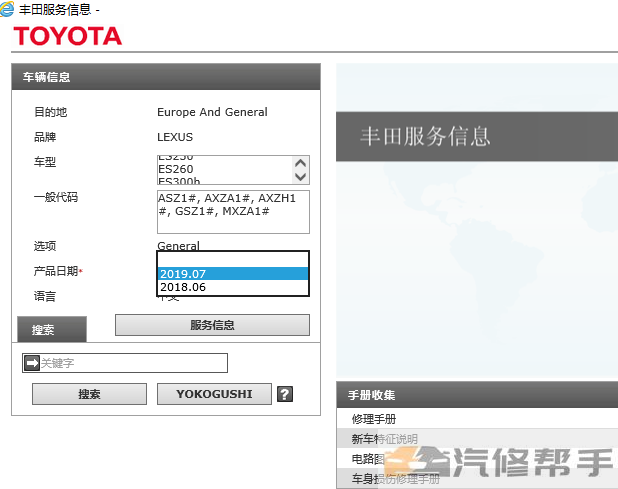Click the 丰田服务信息 banner title
The height and width of the screenshot is (489, 618).
pyautogui.click(x=425, y=136)
